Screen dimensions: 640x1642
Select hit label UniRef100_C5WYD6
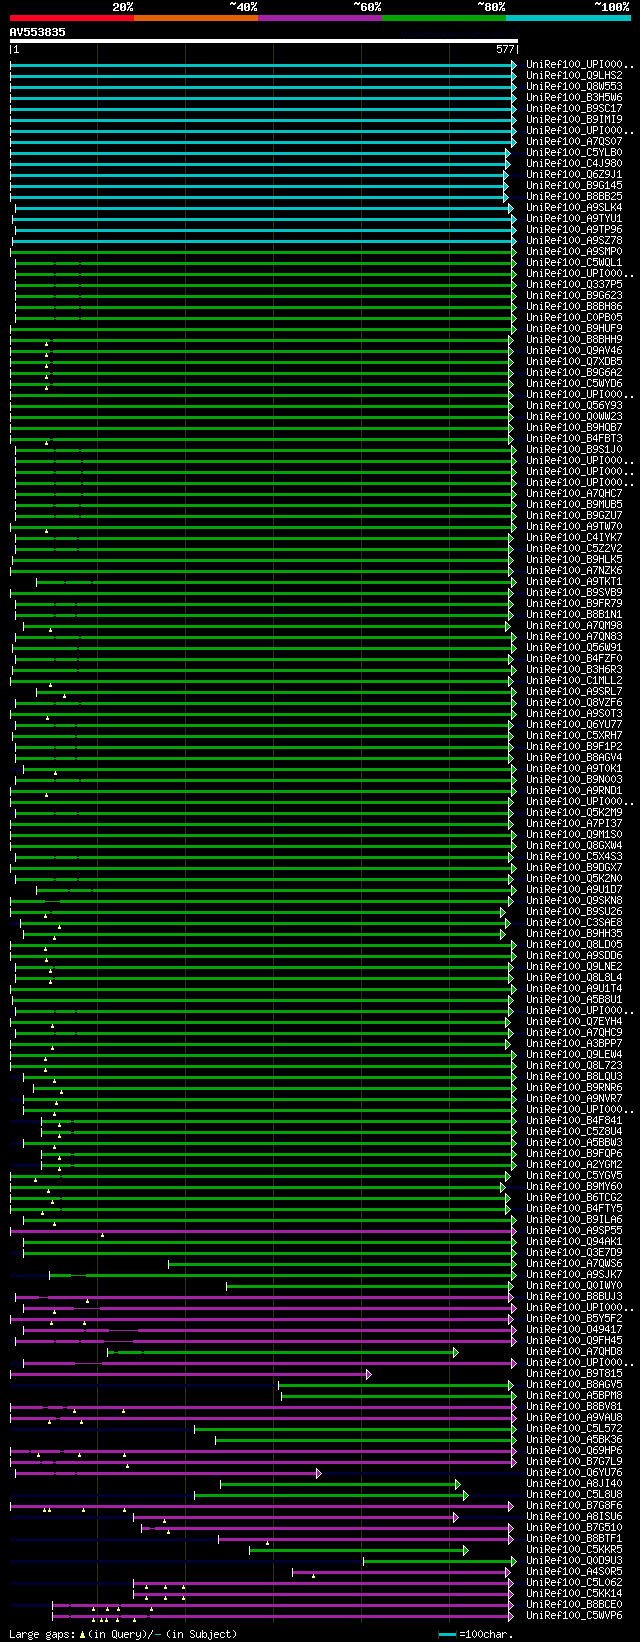574,383
